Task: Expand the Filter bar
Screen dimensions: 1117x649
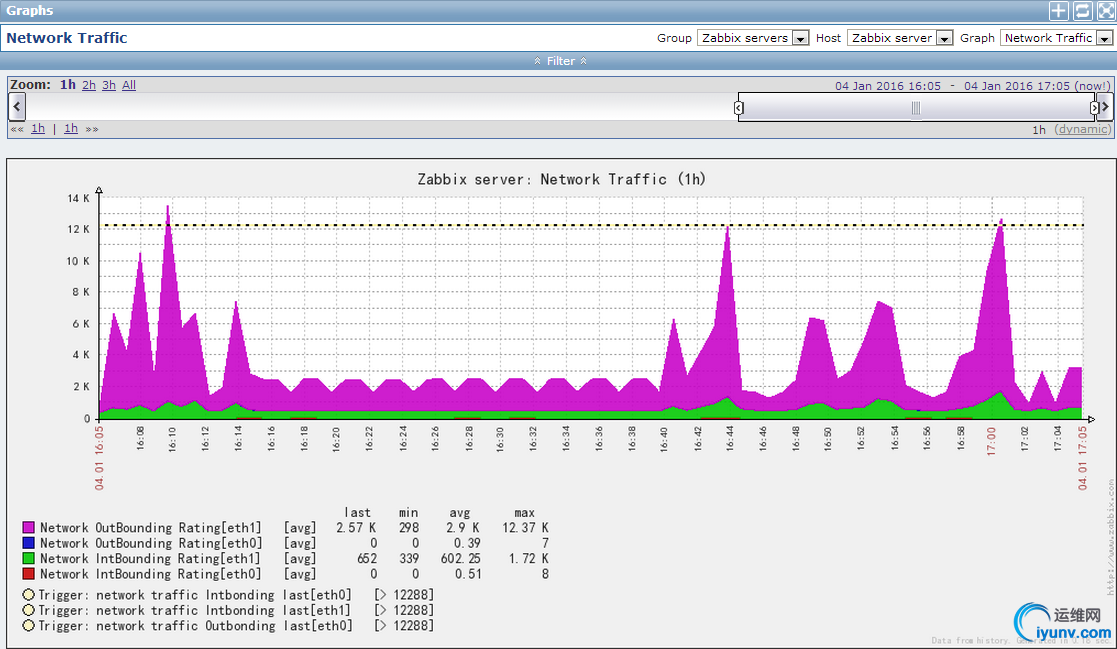Action: coord(559,61)
